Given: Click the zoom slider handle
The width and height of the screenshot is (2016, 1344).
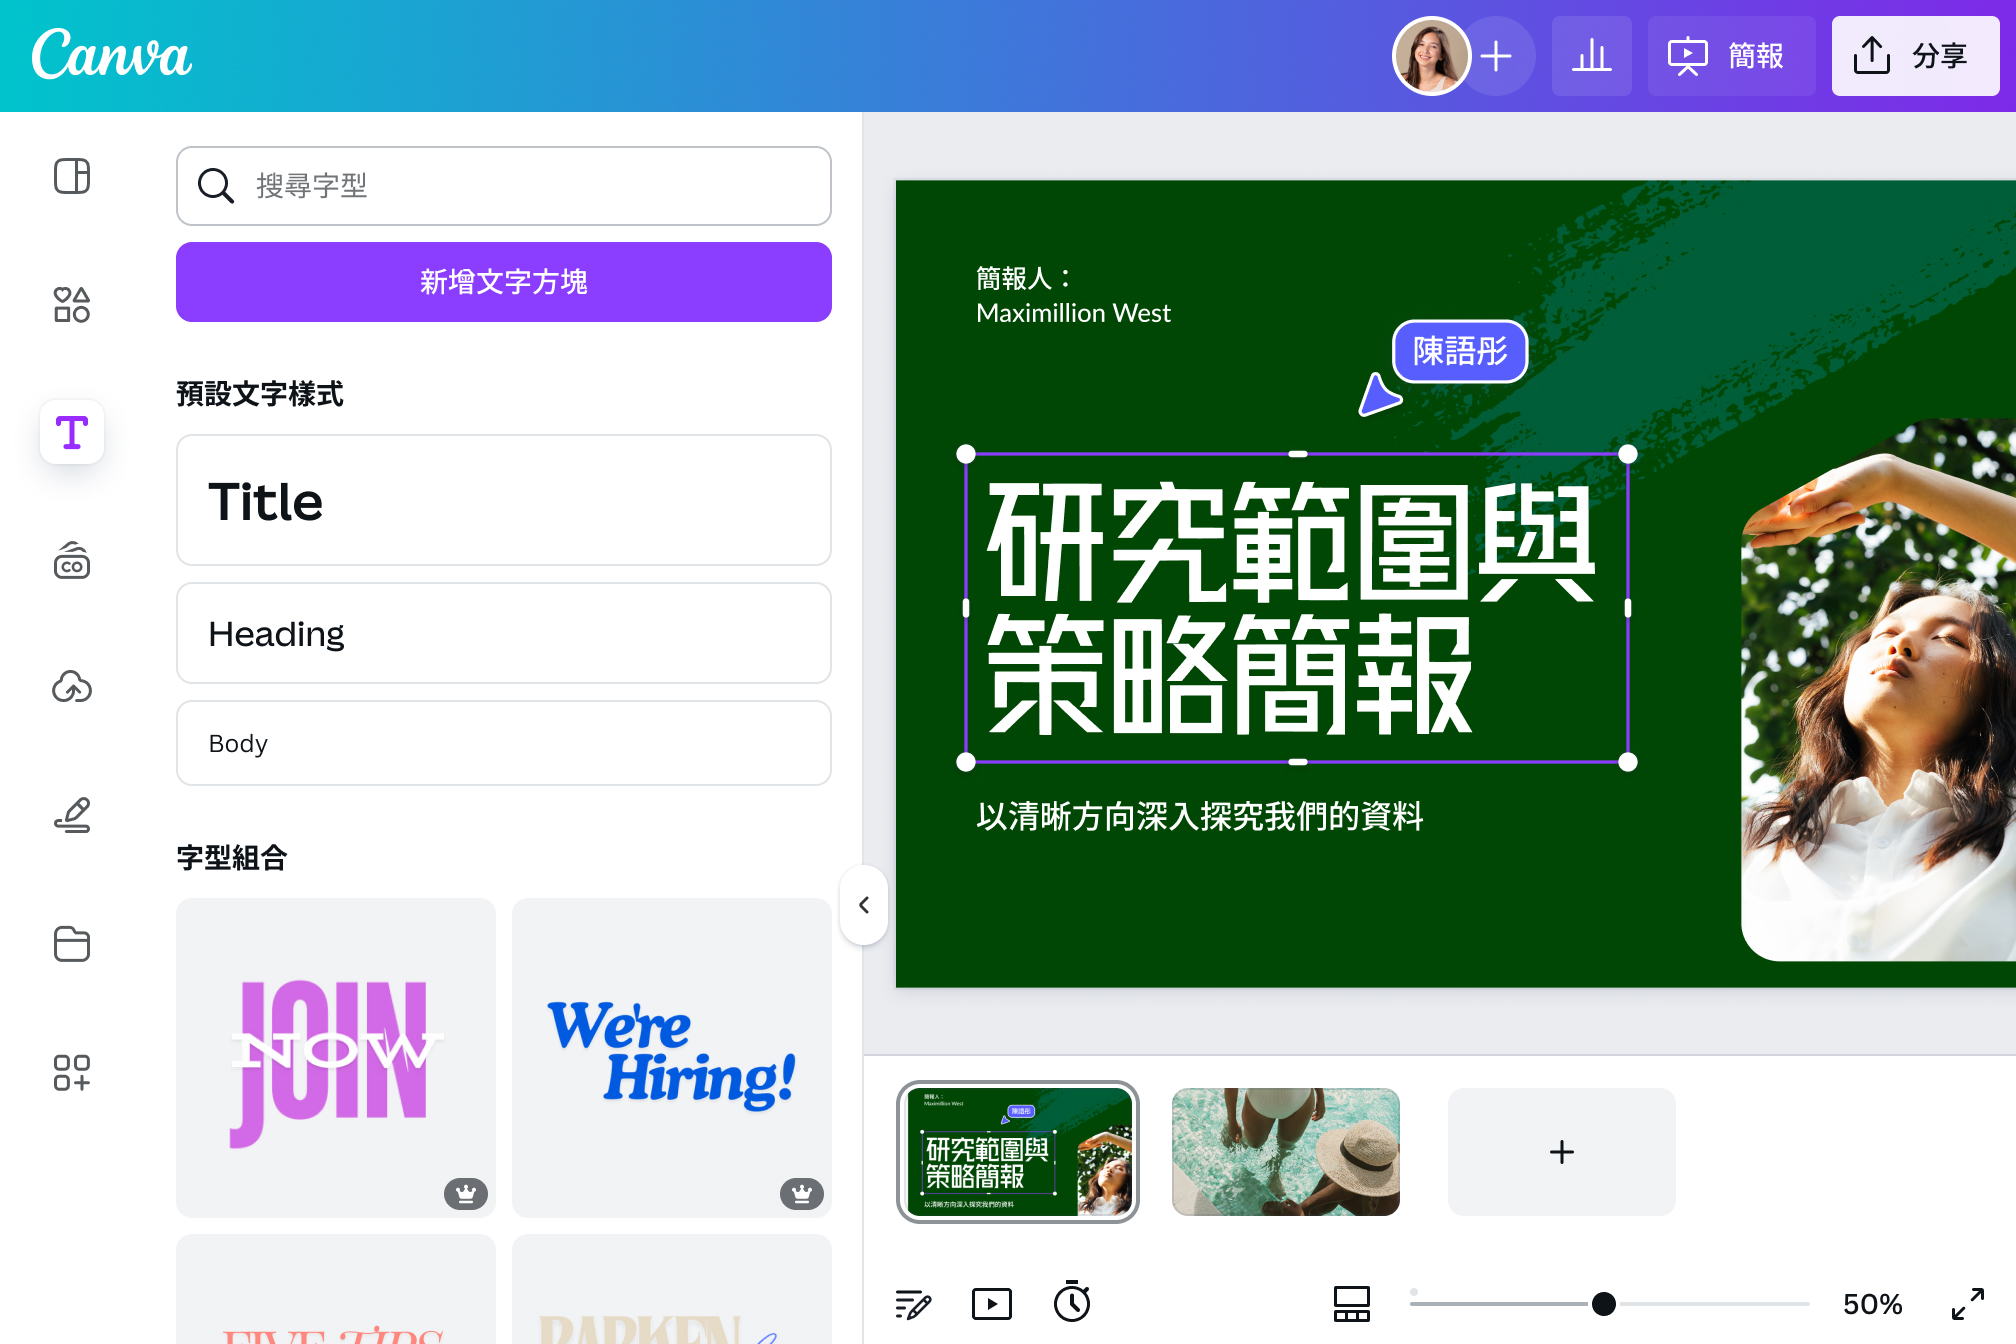Looking at the screenshot, I should (1604, 1304).
